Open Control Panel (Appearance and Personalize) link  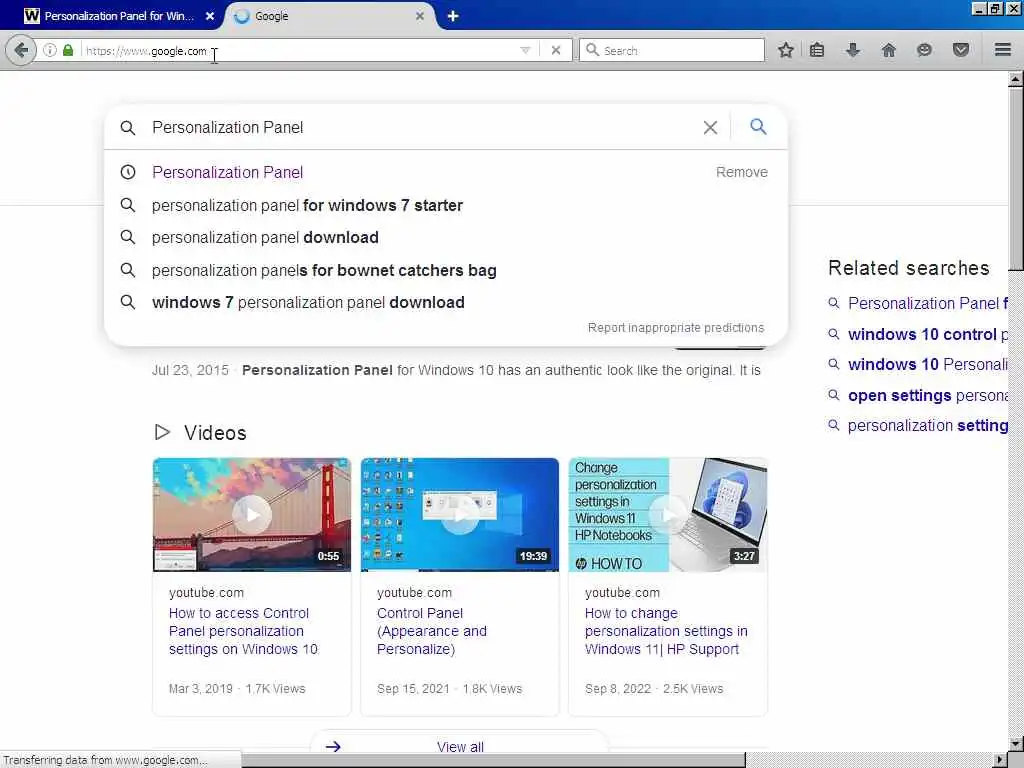click(x=432, y=631)
